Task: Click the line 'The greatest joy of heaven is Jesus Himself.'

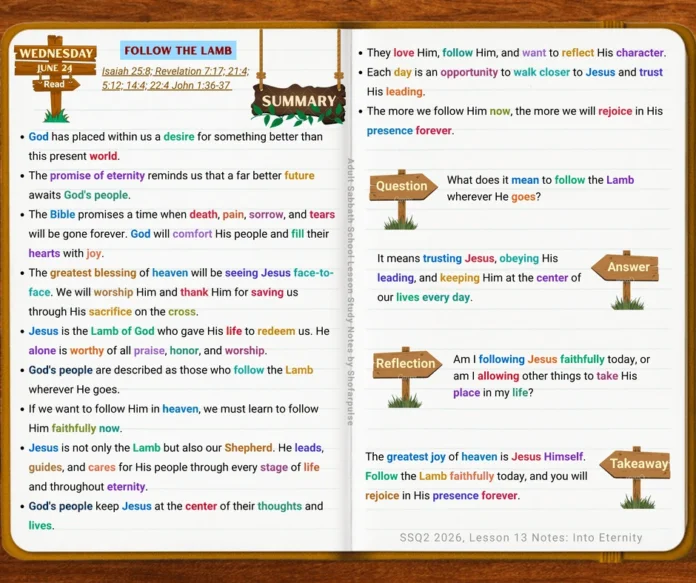Action: [x=475, y=457]
